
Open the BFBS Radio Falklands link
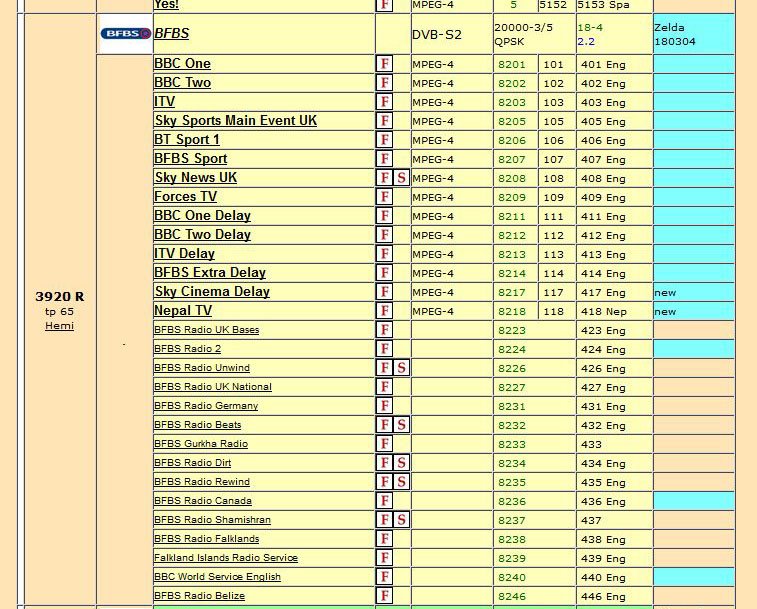[x=207, y=538]
